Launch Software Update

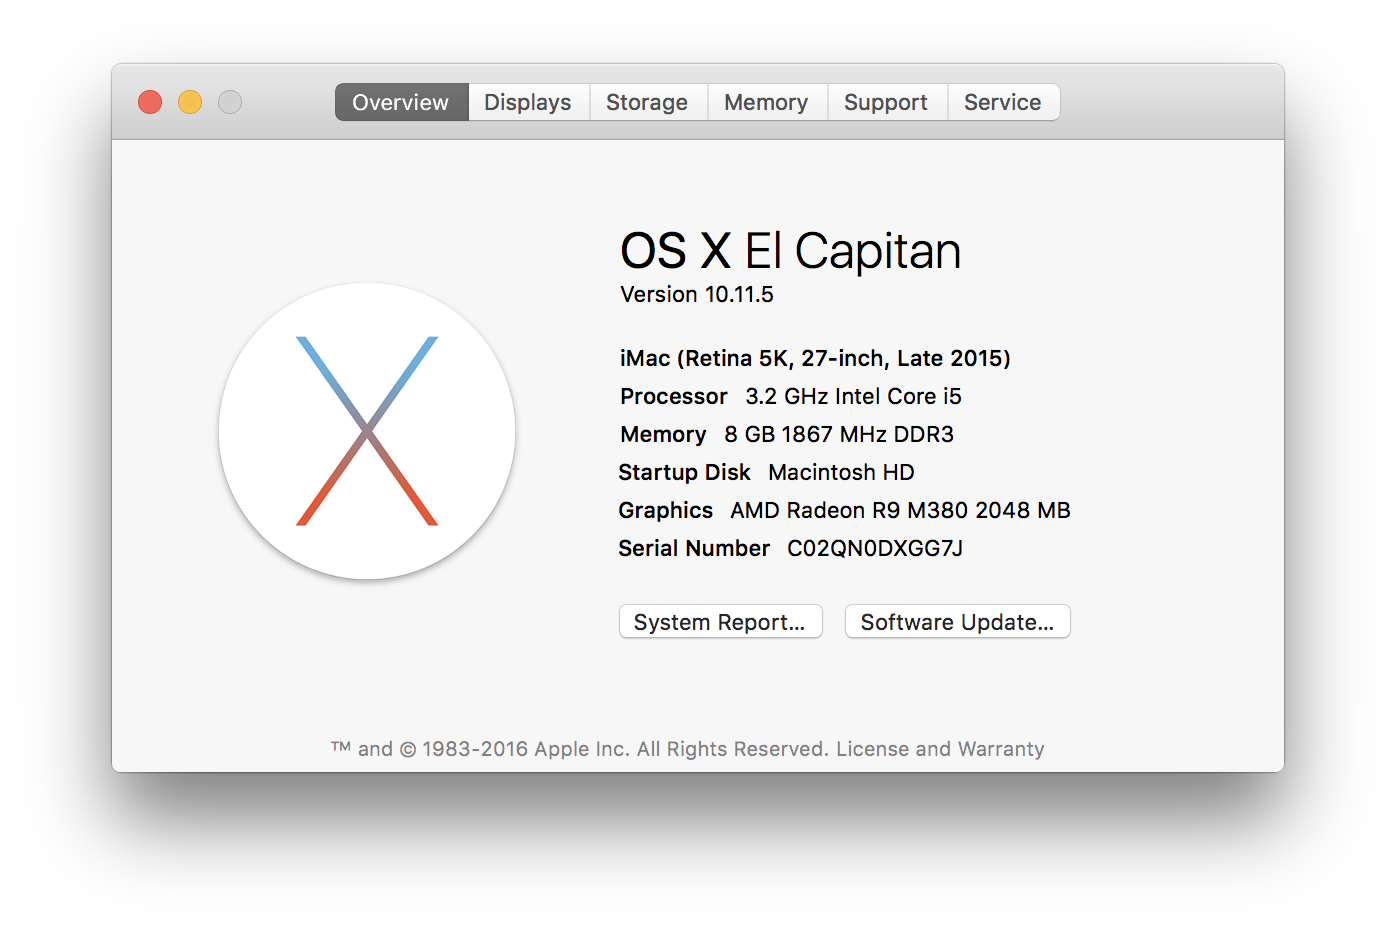[956, 621]
